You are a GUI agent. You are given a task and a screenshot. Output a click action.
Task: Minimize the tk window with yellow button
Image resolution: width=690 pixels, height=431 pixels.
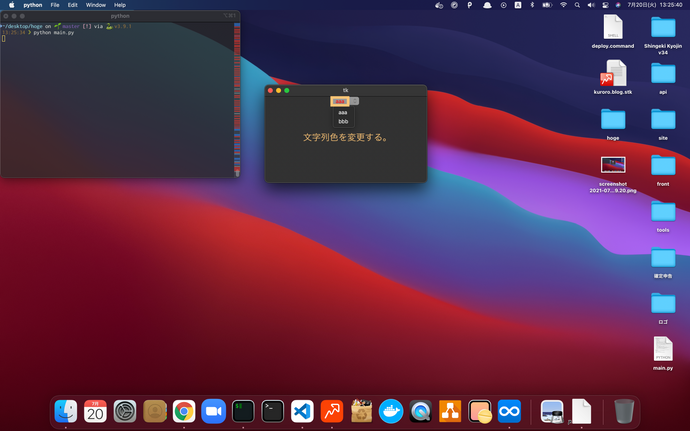(279, 90)
